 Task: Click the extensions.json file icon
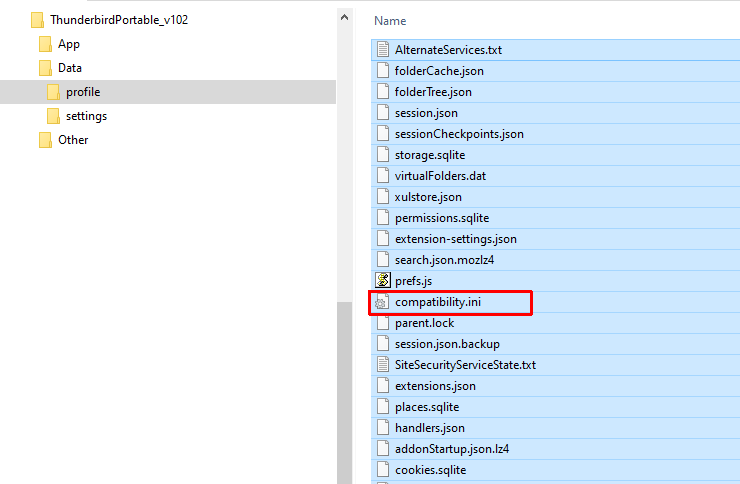tap(383, 385)
